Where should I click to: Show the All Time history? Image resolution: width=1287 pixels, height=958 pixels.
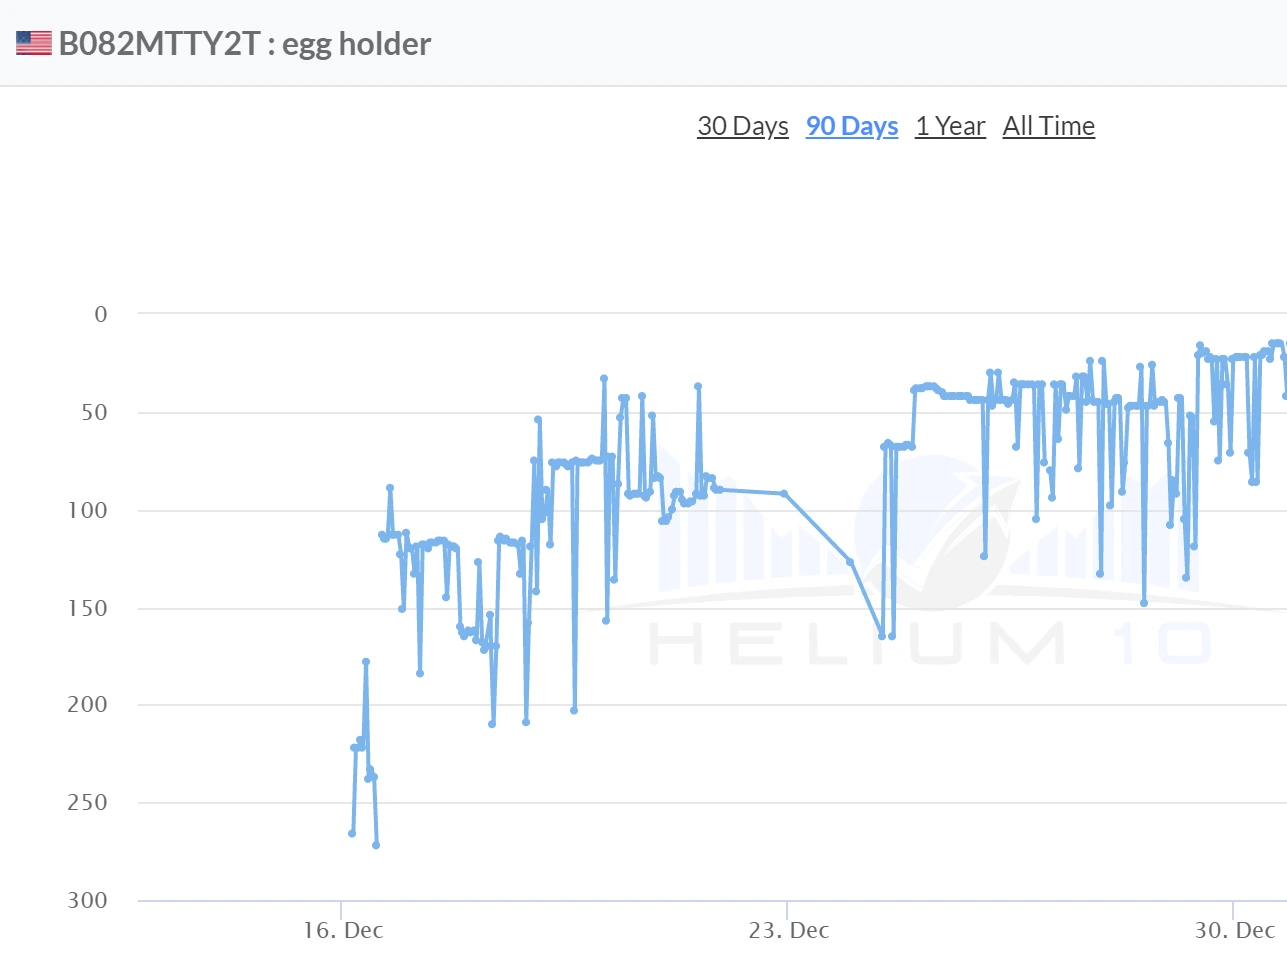pos(1049,126)
